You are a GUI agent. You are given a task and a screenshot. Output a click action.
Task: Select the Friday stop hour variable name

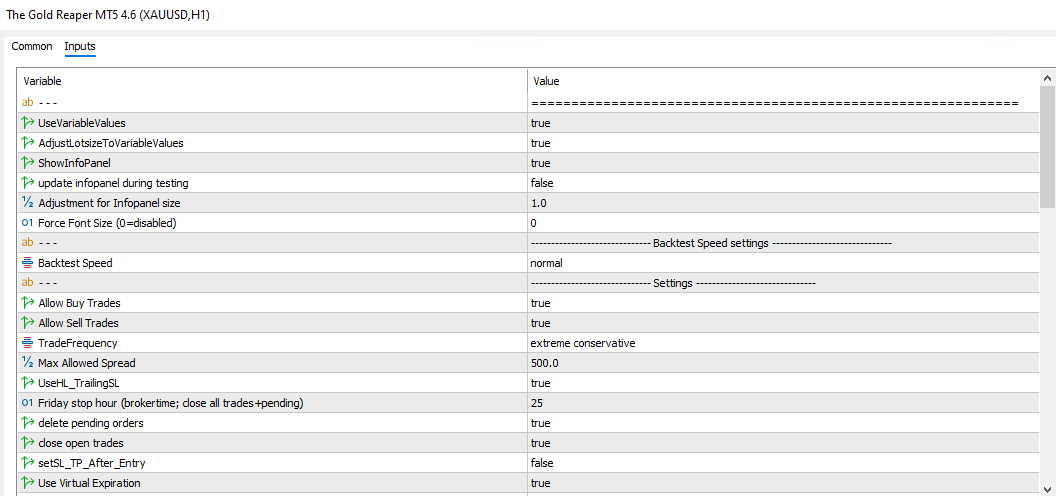pos(171,403)
